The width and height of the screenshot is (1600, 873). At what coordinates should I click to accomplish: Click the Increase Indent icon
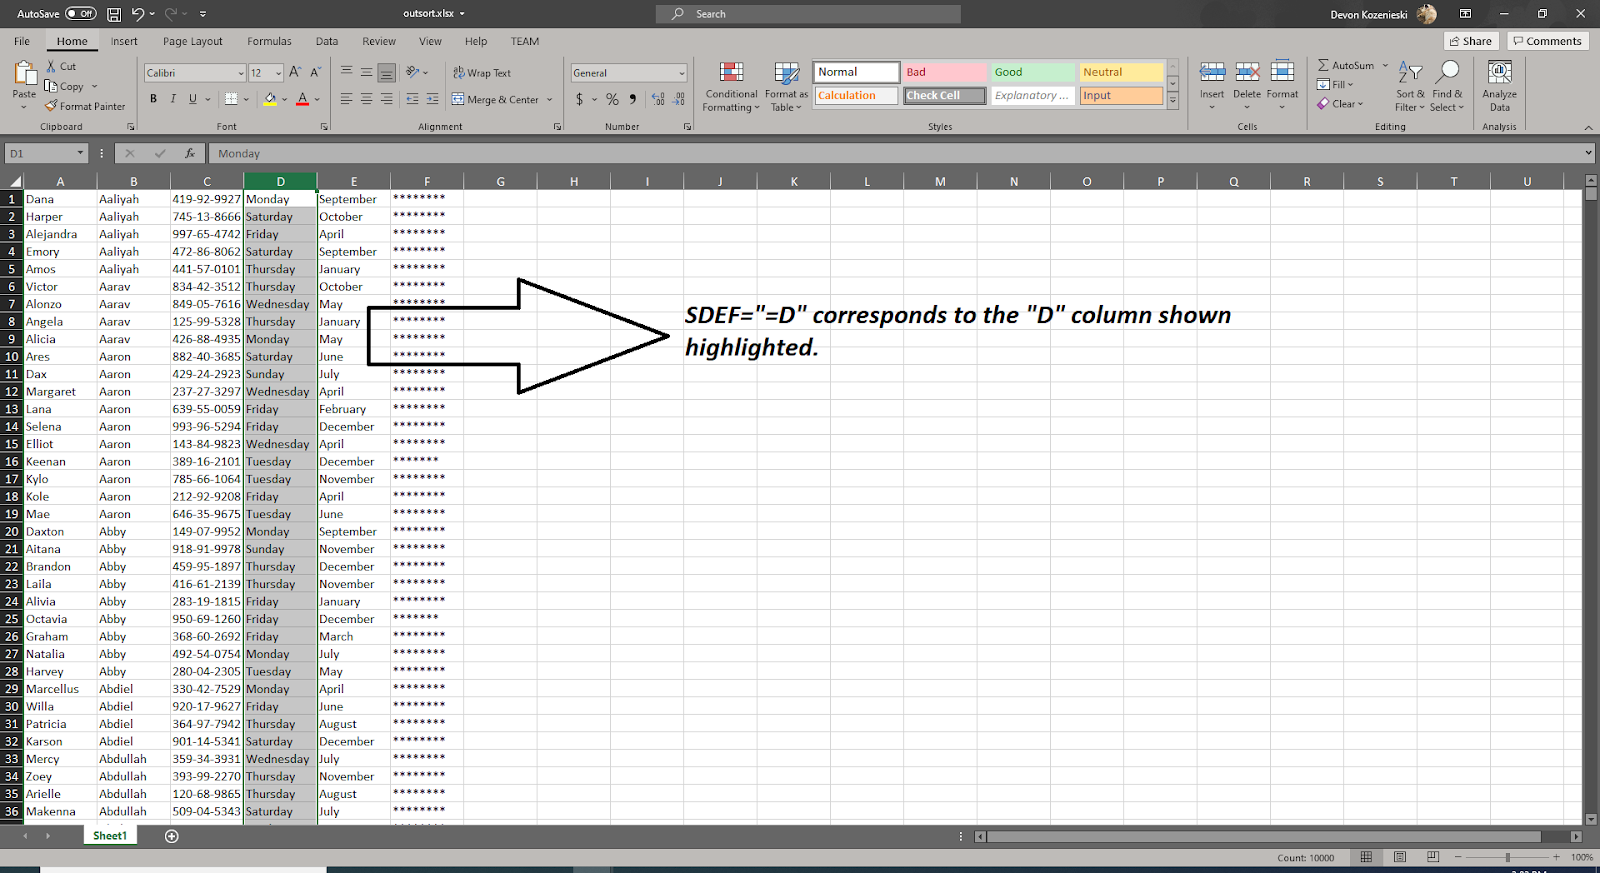click(x=432, y=99)
